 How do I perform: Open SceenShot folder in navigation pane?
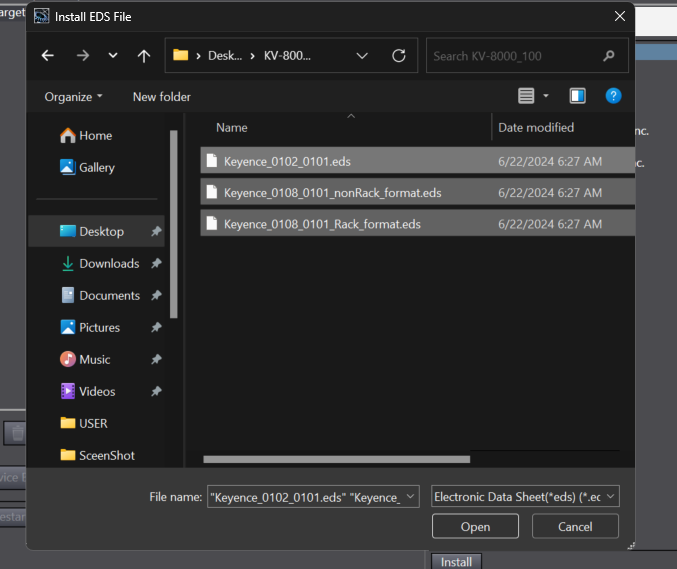[x=98, y=455]
